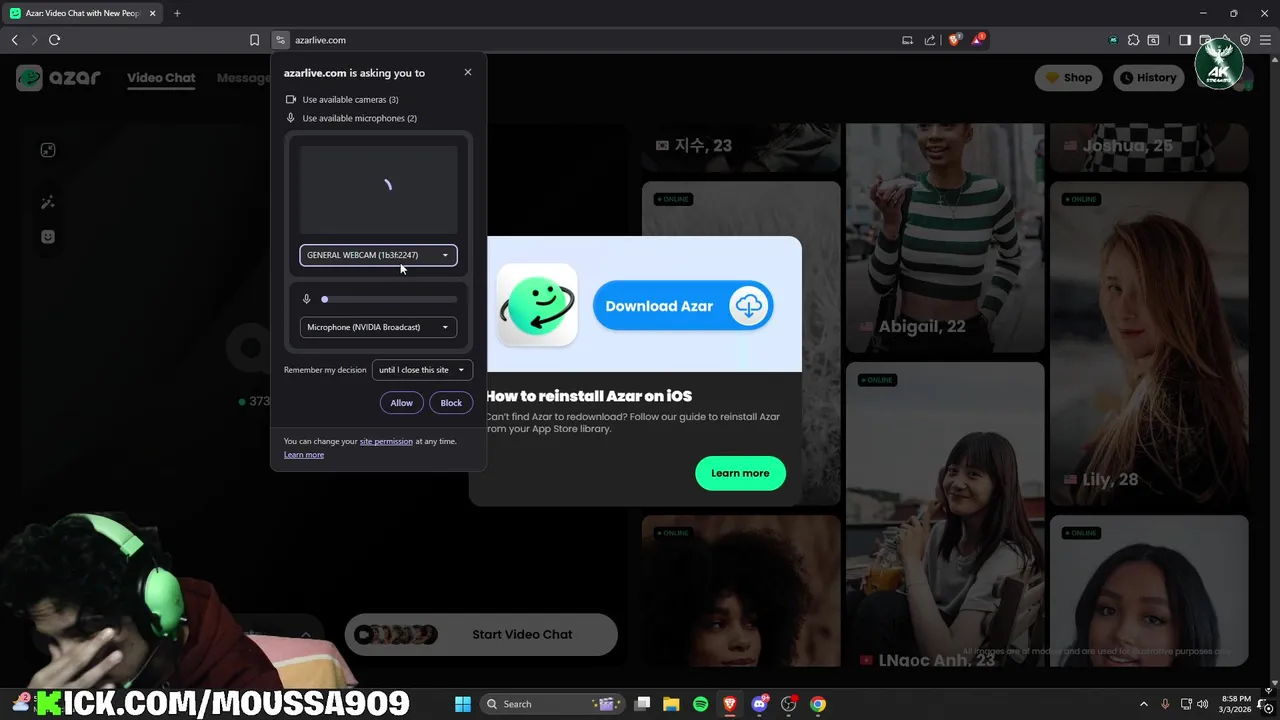Select the Azar: Video Chat browser tab
This screenshot has height=720, width=1280.
coord(82,13)
